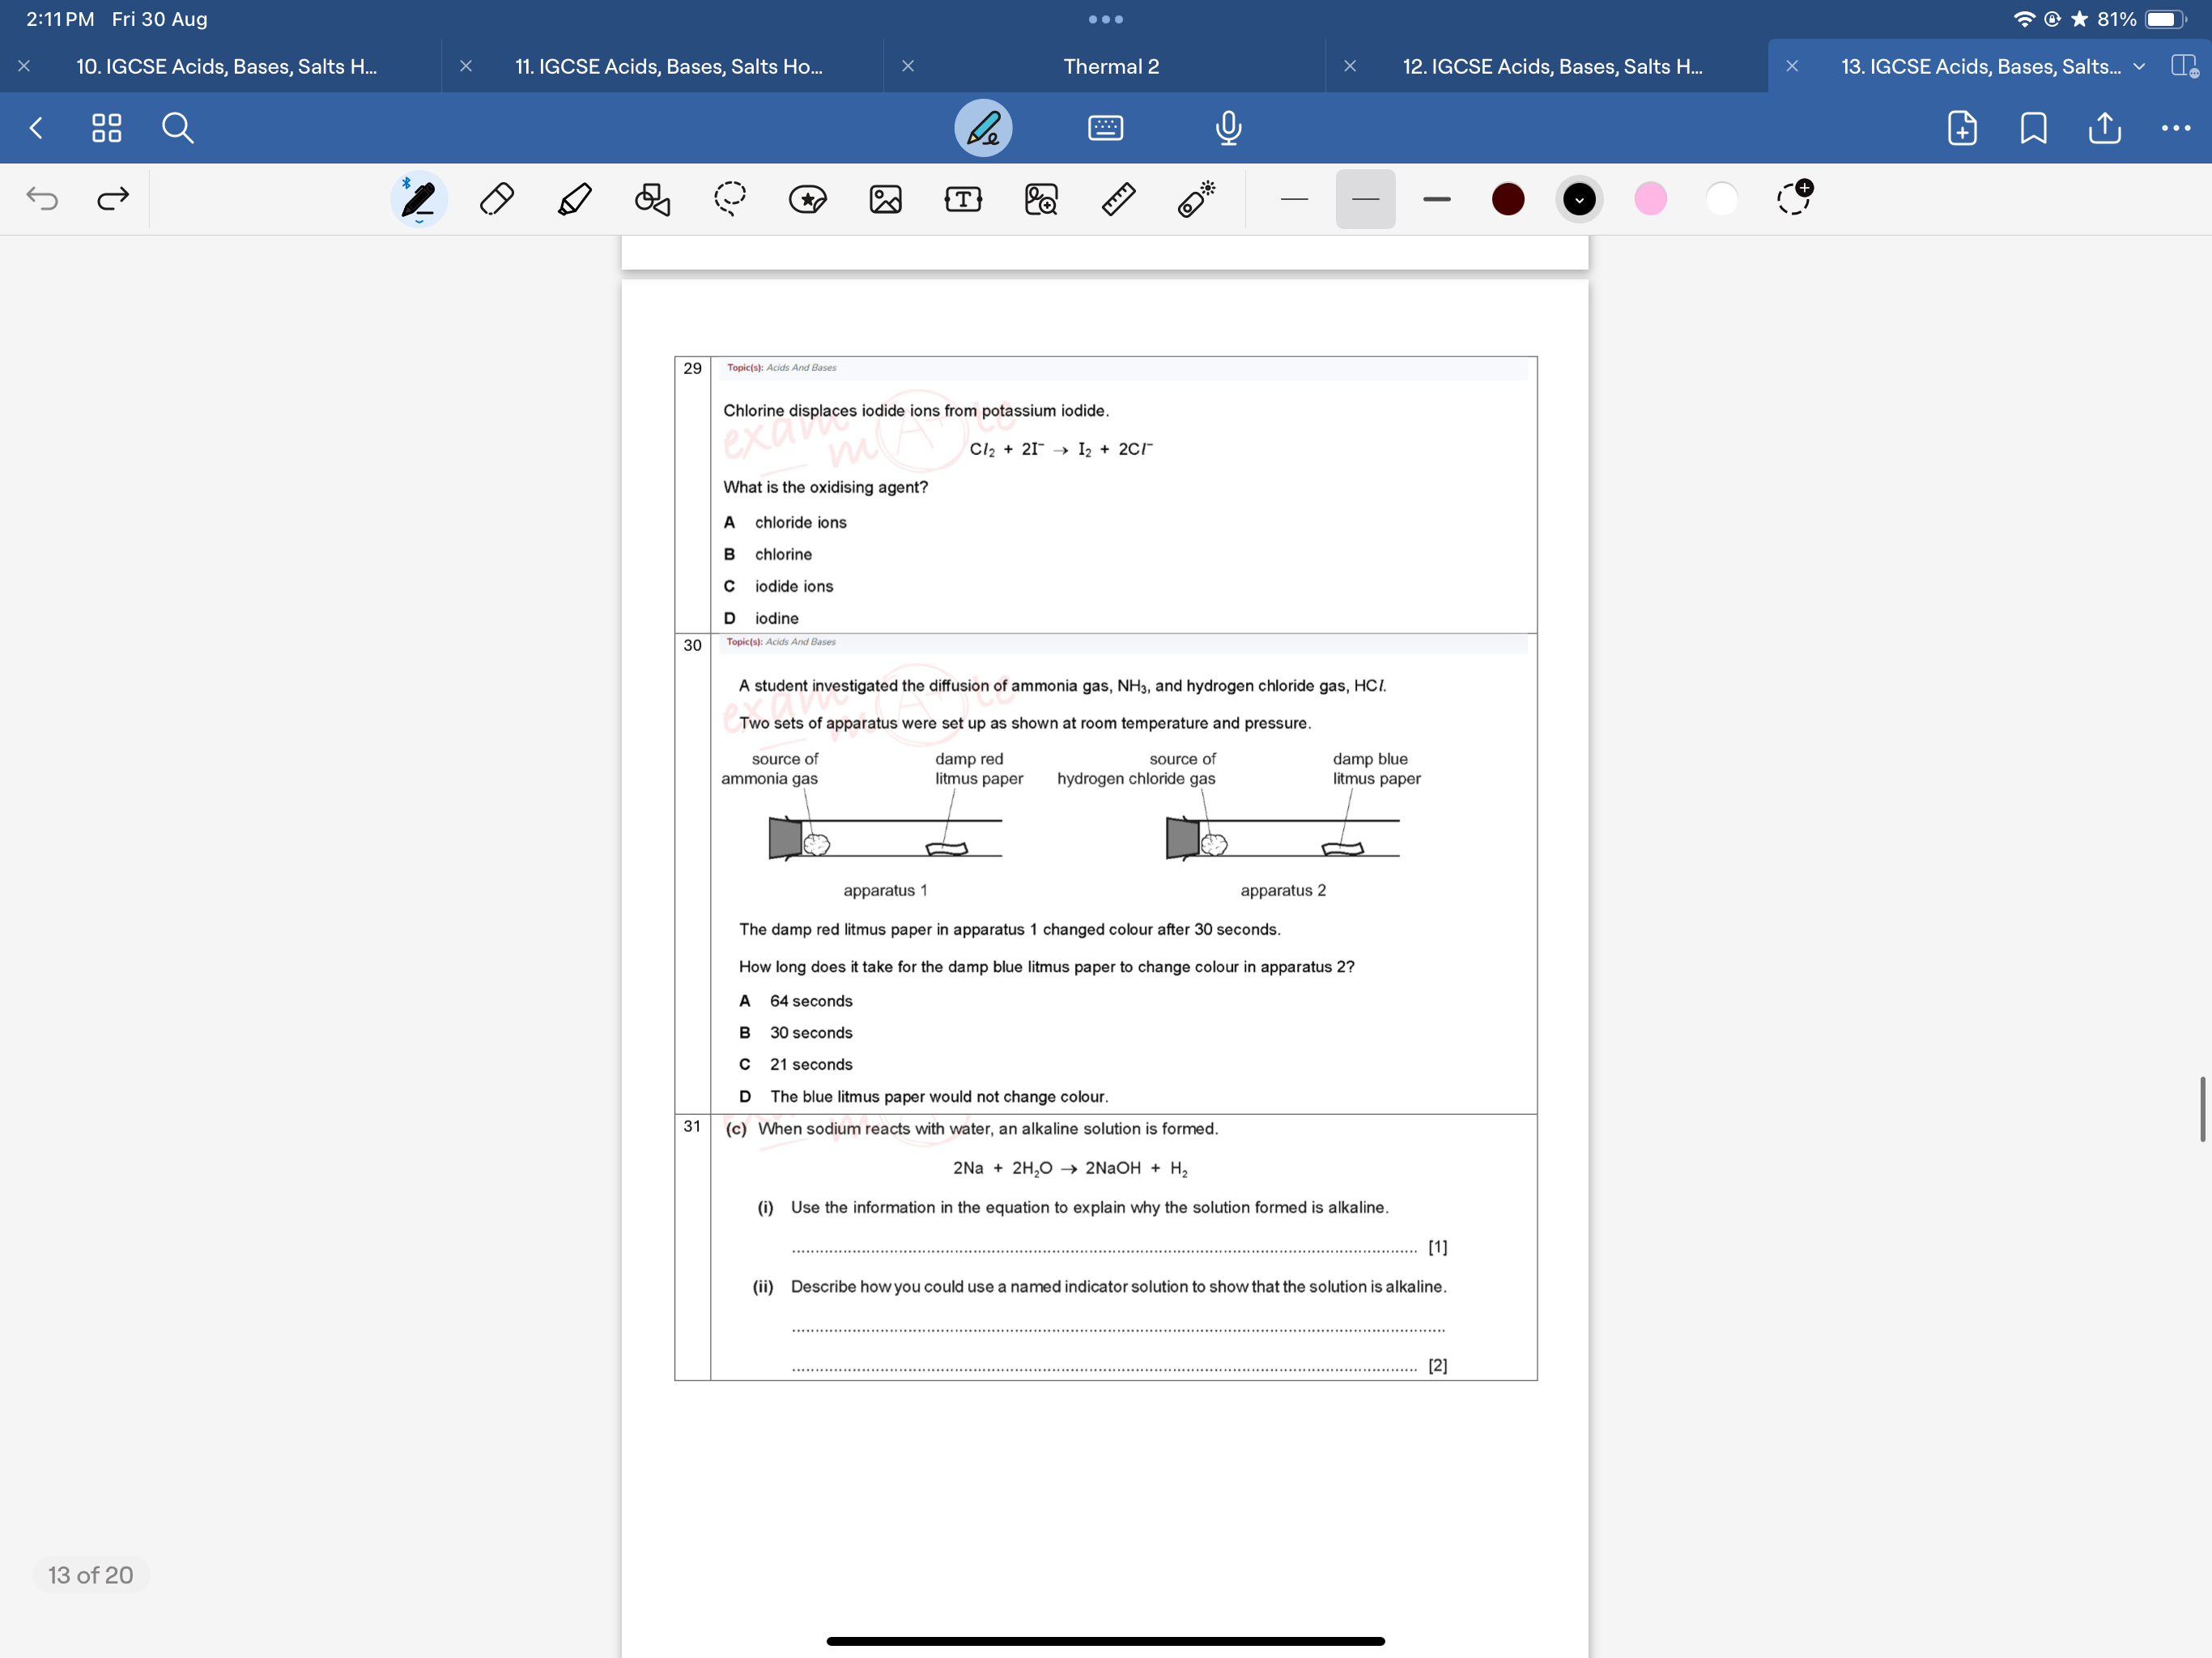Select the highlighter tool

pyautogui.click(x=573, y=198)
